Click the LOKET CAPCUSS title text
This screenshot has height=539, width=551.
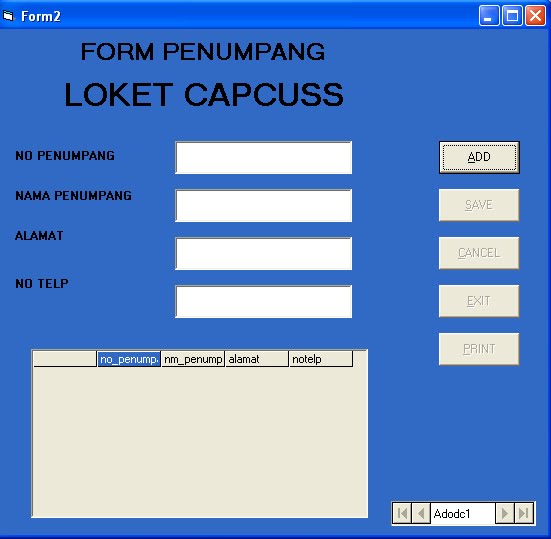click(x=204, y=95)
